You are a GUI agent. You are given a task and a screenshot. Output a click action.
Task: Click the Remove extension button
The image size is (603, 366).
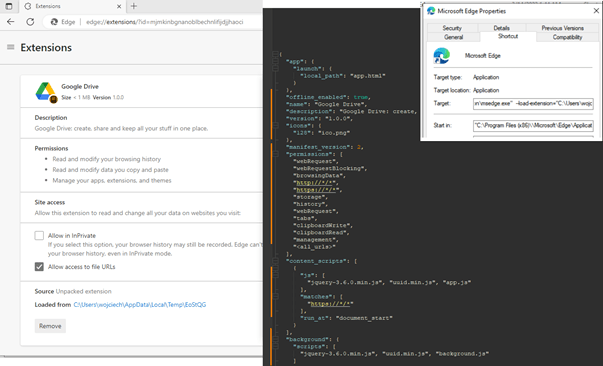click(50, 326)
